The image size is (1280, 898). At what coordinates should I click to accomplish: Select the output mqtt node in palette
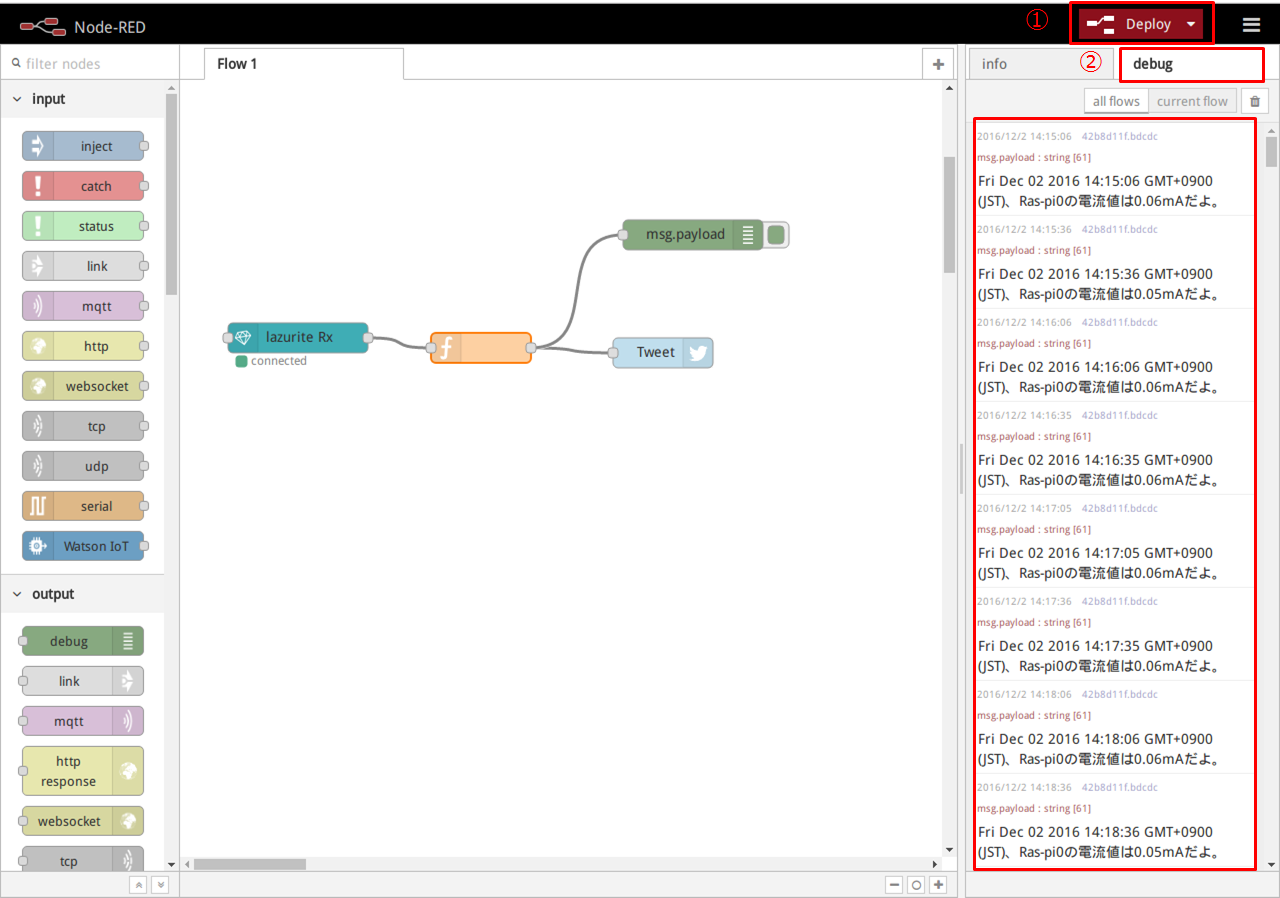(83, 721)
